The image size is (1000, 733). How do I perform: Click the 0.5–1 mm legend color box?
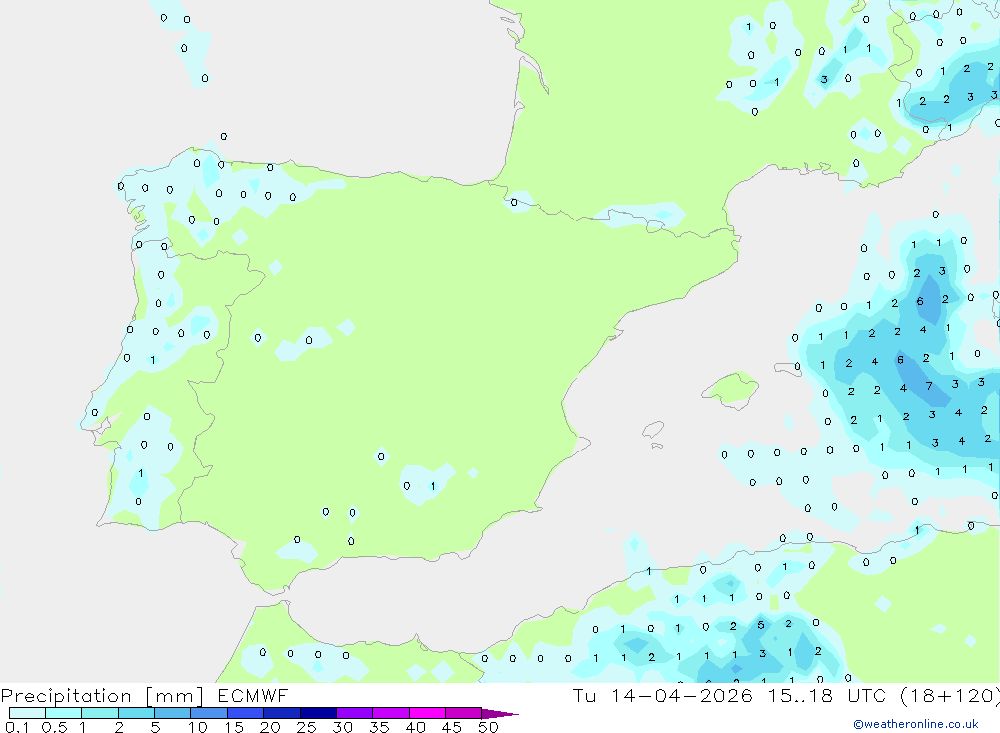[x=64, y=713]
